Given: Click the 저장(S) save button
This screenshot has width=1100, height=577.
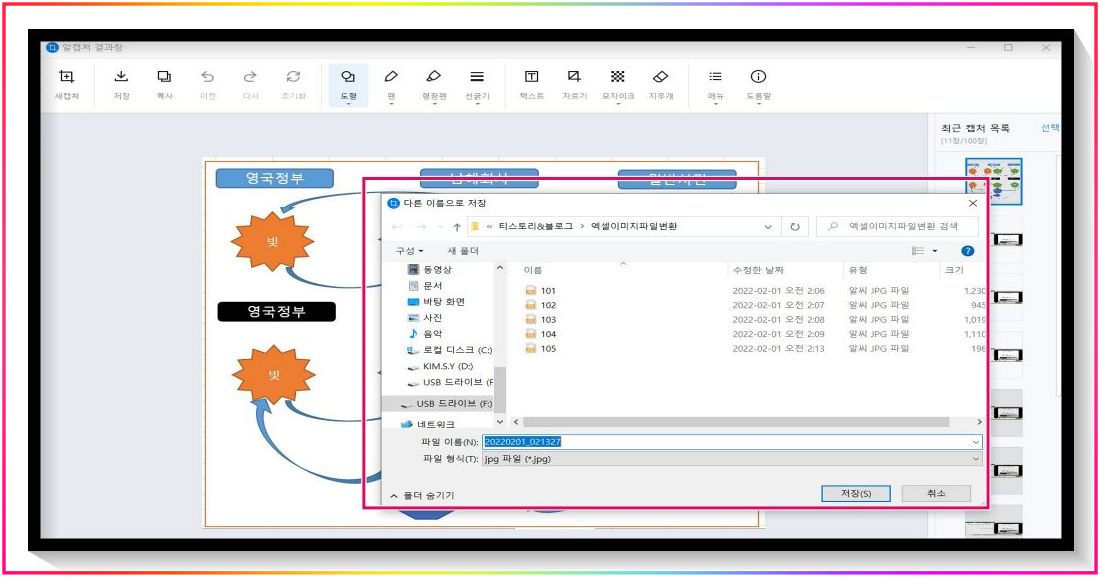Looking at the screenshot, I should [x=856, y=493].
